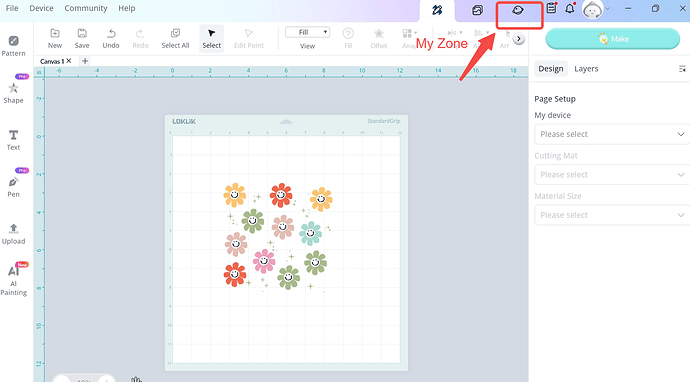Add a new canvas tab
Screen dimensions: 690x382
tap(85, 61)
